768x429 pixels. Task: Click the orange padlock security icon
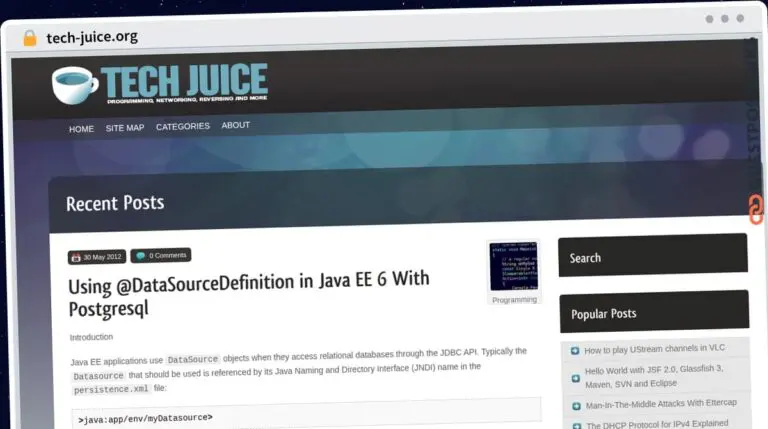tap(30, 38)
